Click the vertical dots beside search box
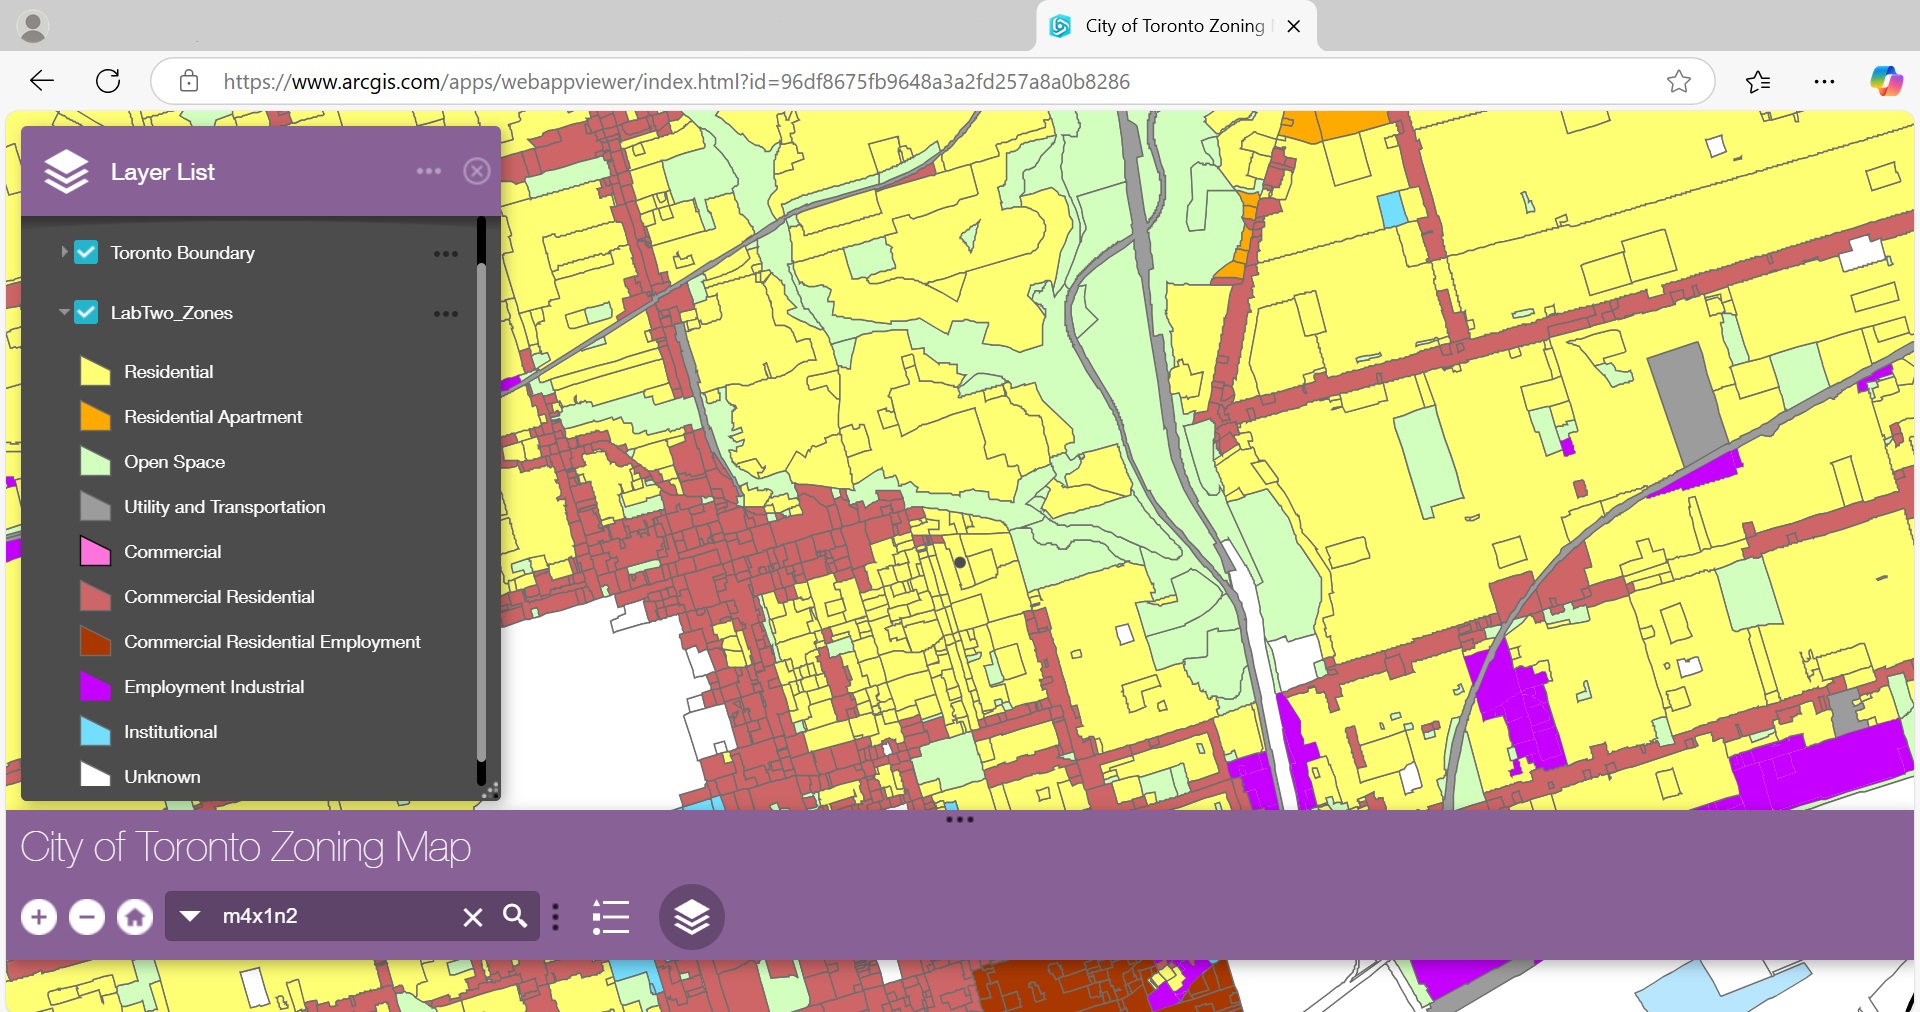The width and height of the screenshot is (1920, 1012). click(x=556, y=916)
